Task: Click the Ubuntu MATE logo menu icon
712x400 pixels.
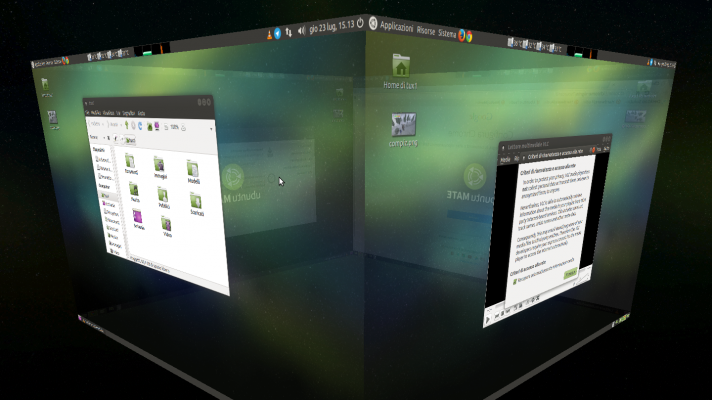Action: pyautogui.click(x=373, y=23)
